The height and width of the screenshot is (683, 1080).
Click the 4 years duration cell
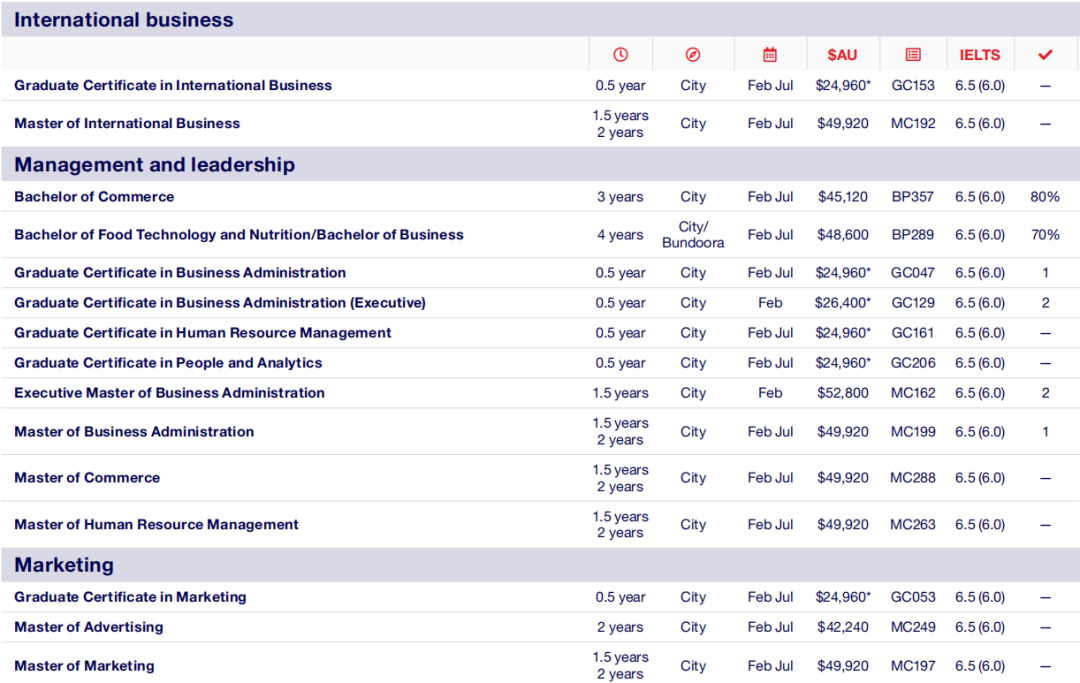pos(620,235)
